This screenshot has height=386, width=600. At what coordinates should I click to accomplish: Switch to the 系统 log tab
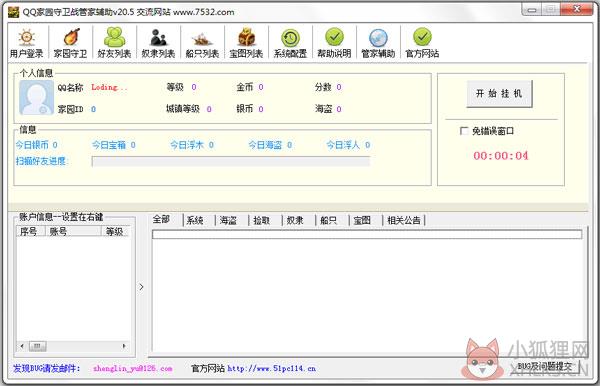pyautogui.click(x=195, y=220)
